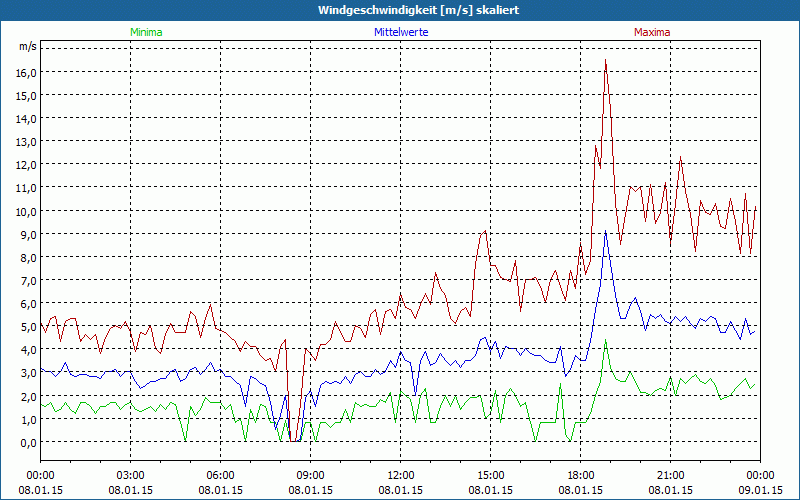This screenshot has width=800, height=500.
Task: Click the 10,0 y-axis value
Action: coord(26,211)
